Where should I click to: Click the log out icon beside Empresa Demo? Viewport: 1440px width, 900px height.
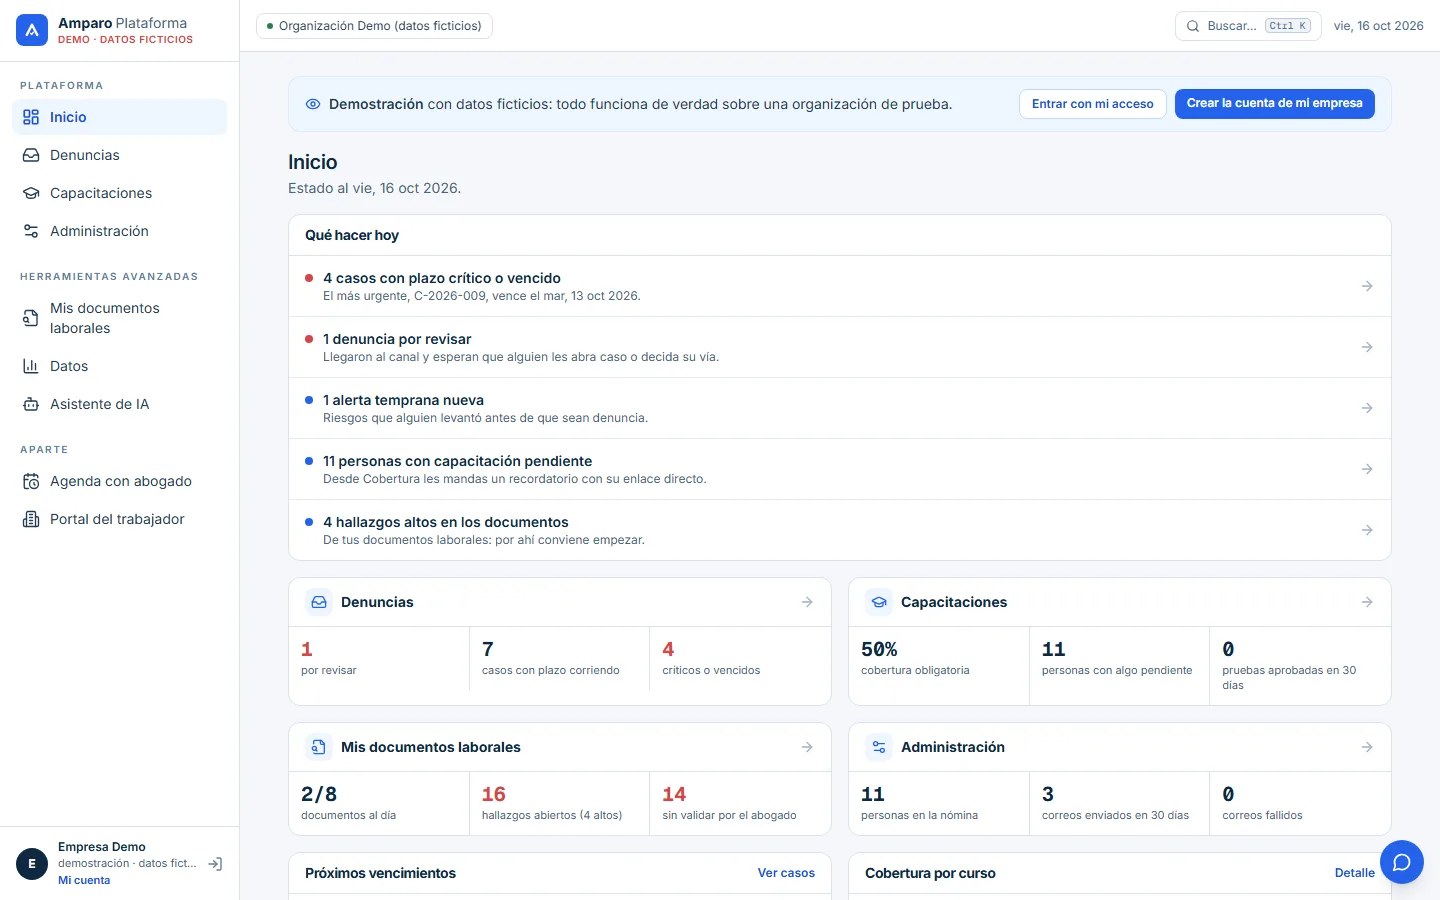click(215, 864)
